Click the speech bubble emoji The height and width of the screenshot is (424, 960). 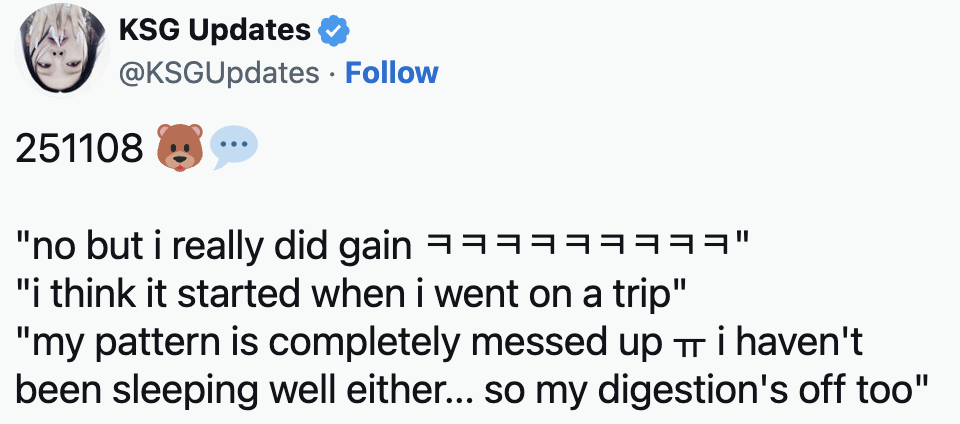coord(235,147)
